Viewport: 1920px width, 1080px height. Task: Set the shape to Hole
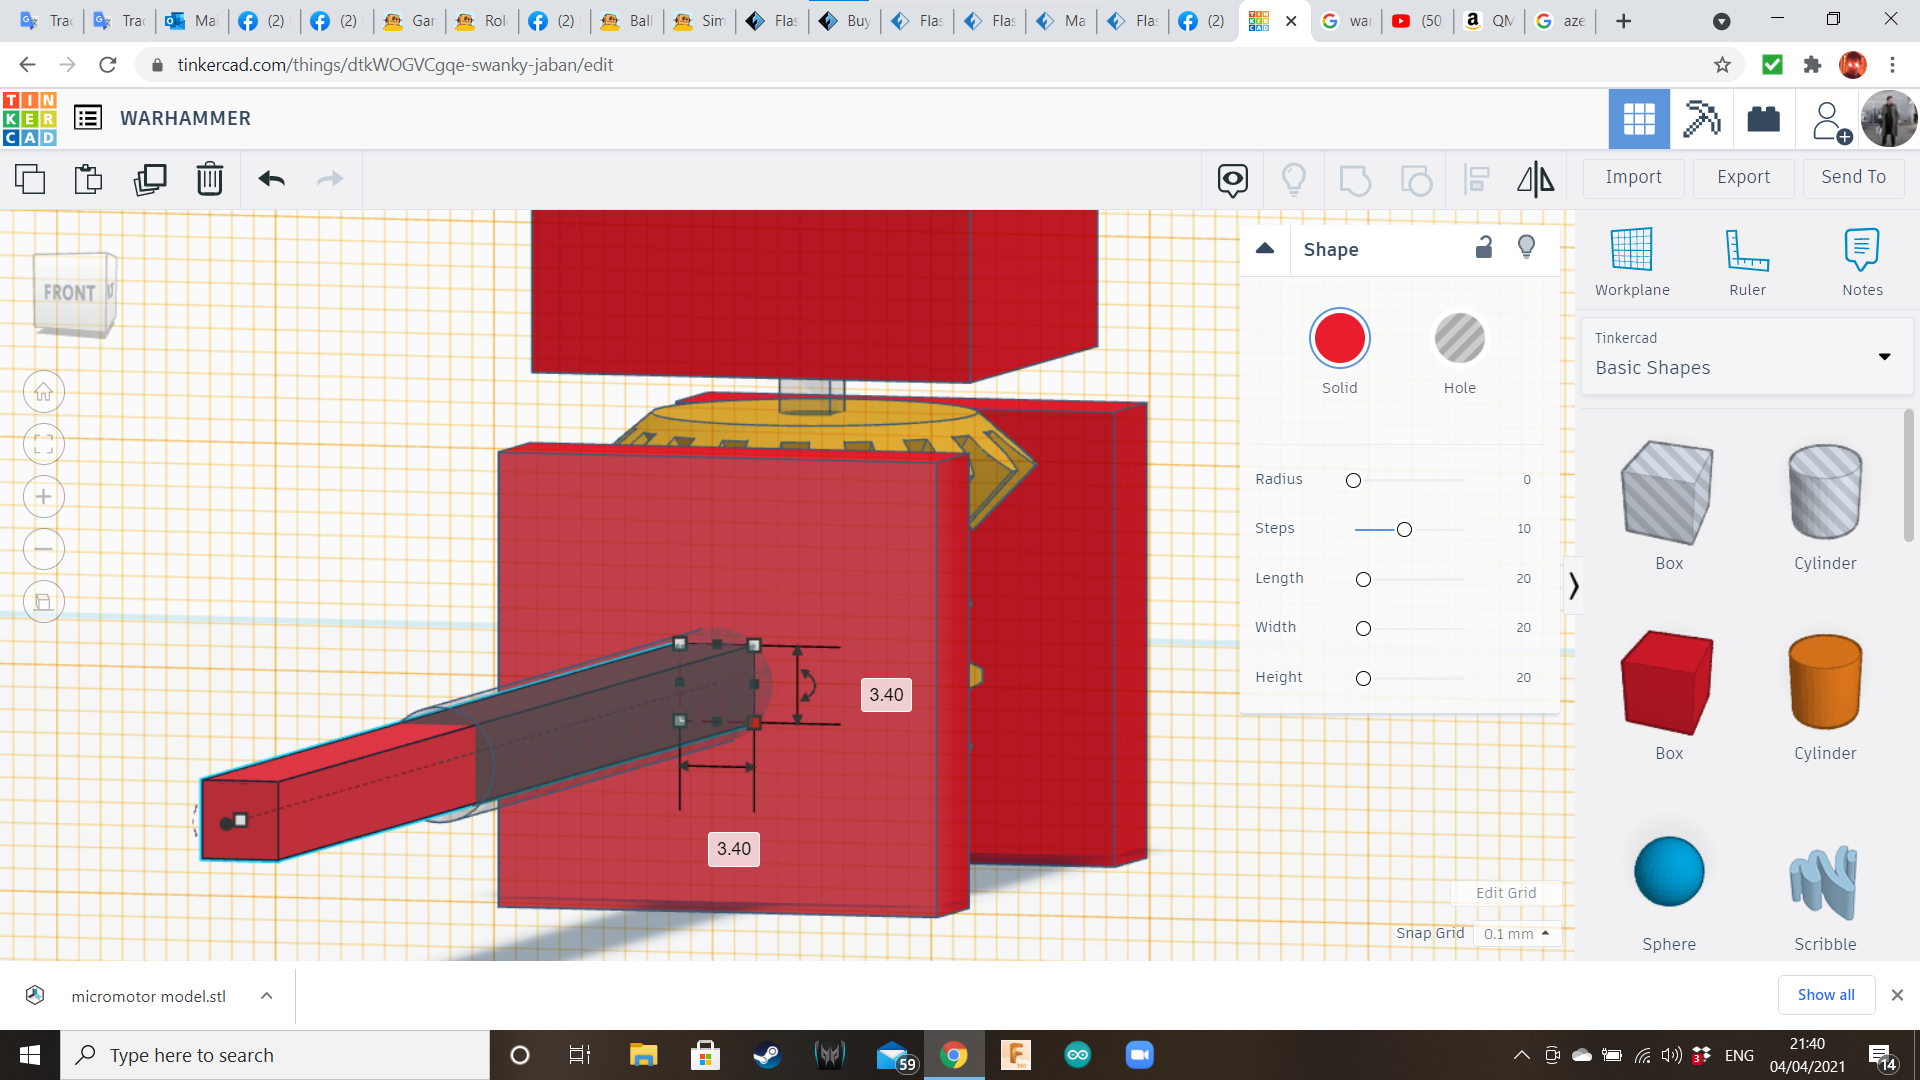click(x=1459, y=339)
